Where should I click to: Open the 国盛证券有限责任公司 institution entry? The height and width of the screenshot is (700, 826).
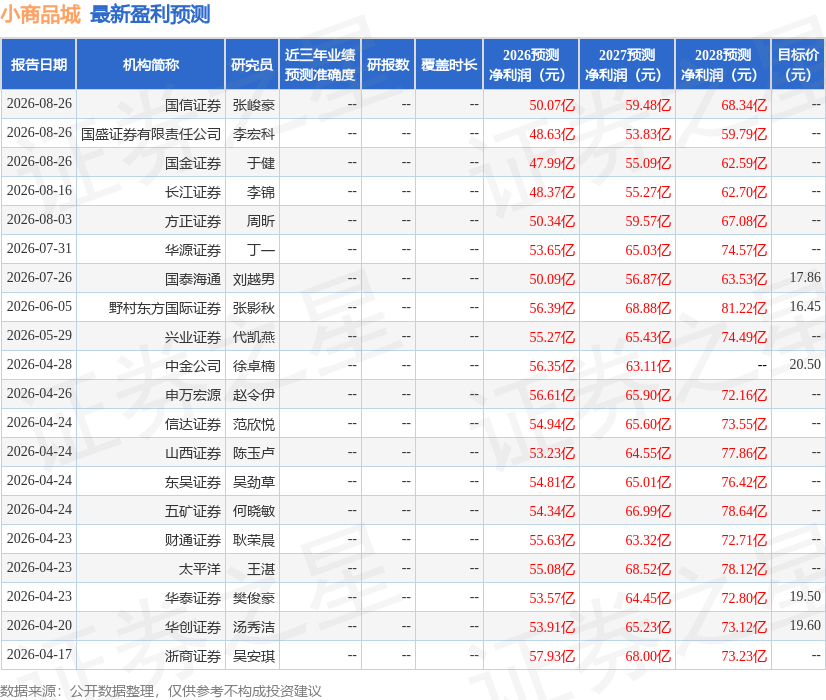(151, 134)
